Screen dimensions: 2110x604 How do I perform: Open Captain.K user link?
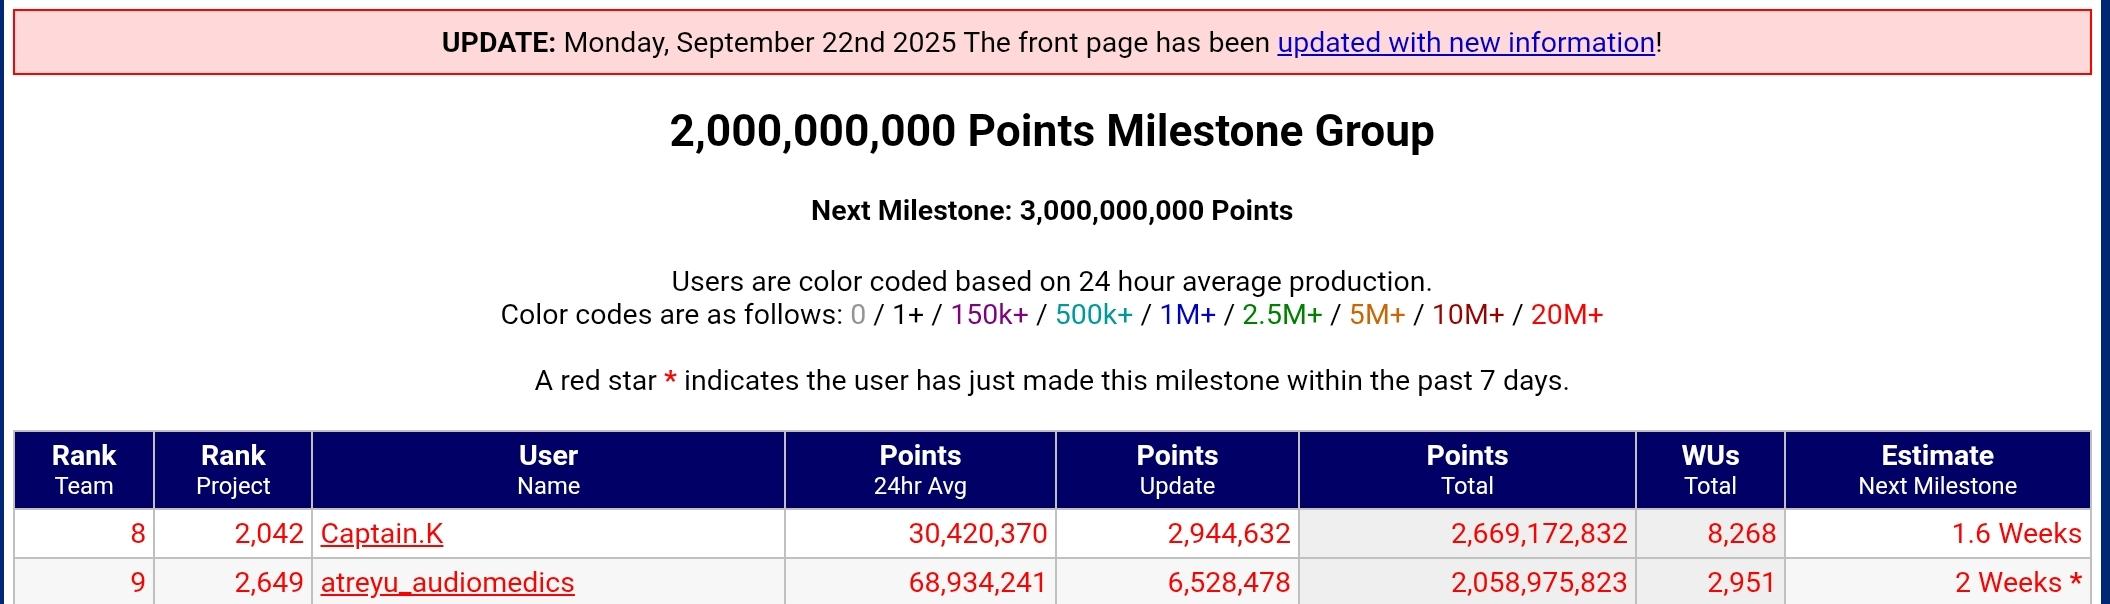[x=382, y=534]
